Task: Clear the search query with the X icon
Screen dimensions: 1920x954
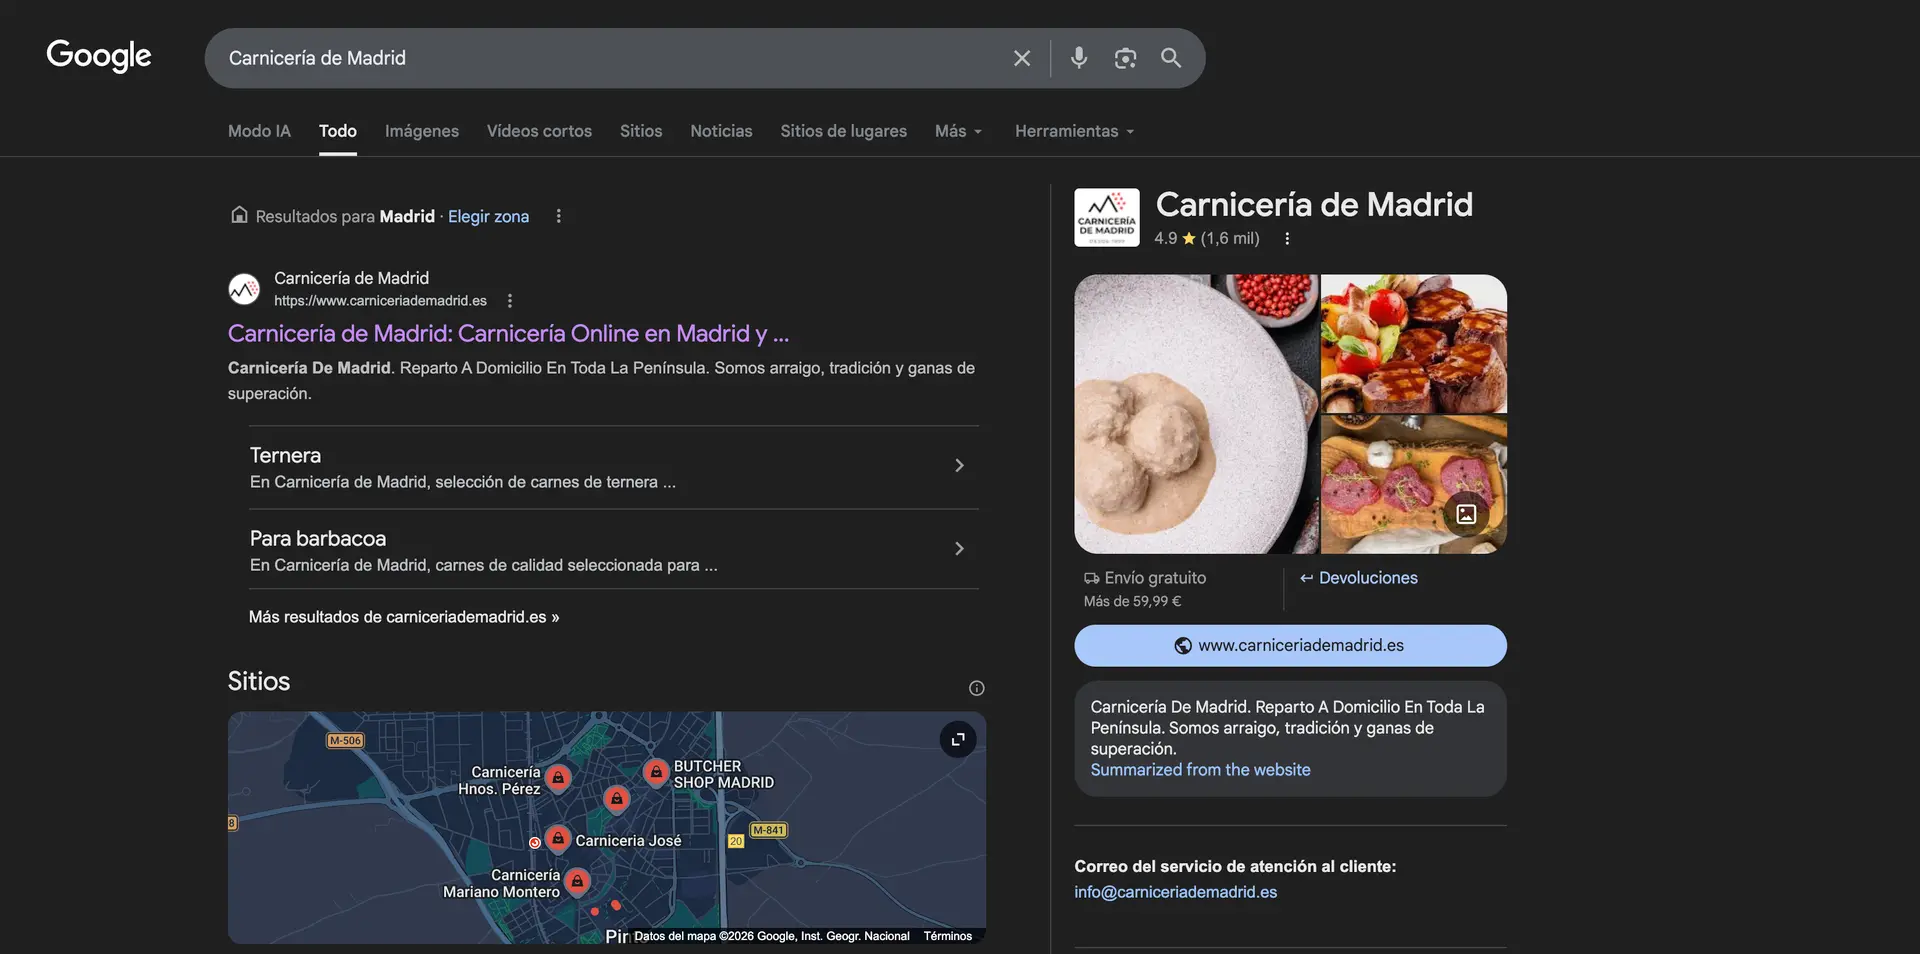Action: pyautogui.click(x=1021, y=58)
